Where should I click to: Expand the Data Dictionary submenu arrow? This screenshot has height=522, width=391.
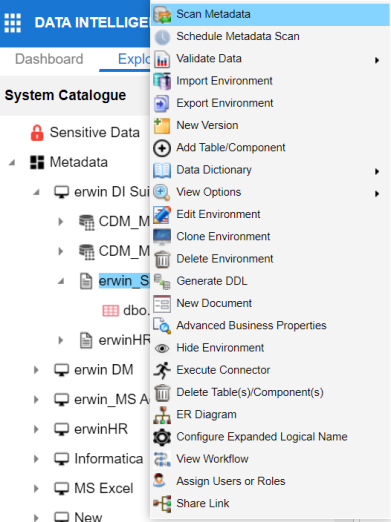pyautogui.click(x=377, y=171)
